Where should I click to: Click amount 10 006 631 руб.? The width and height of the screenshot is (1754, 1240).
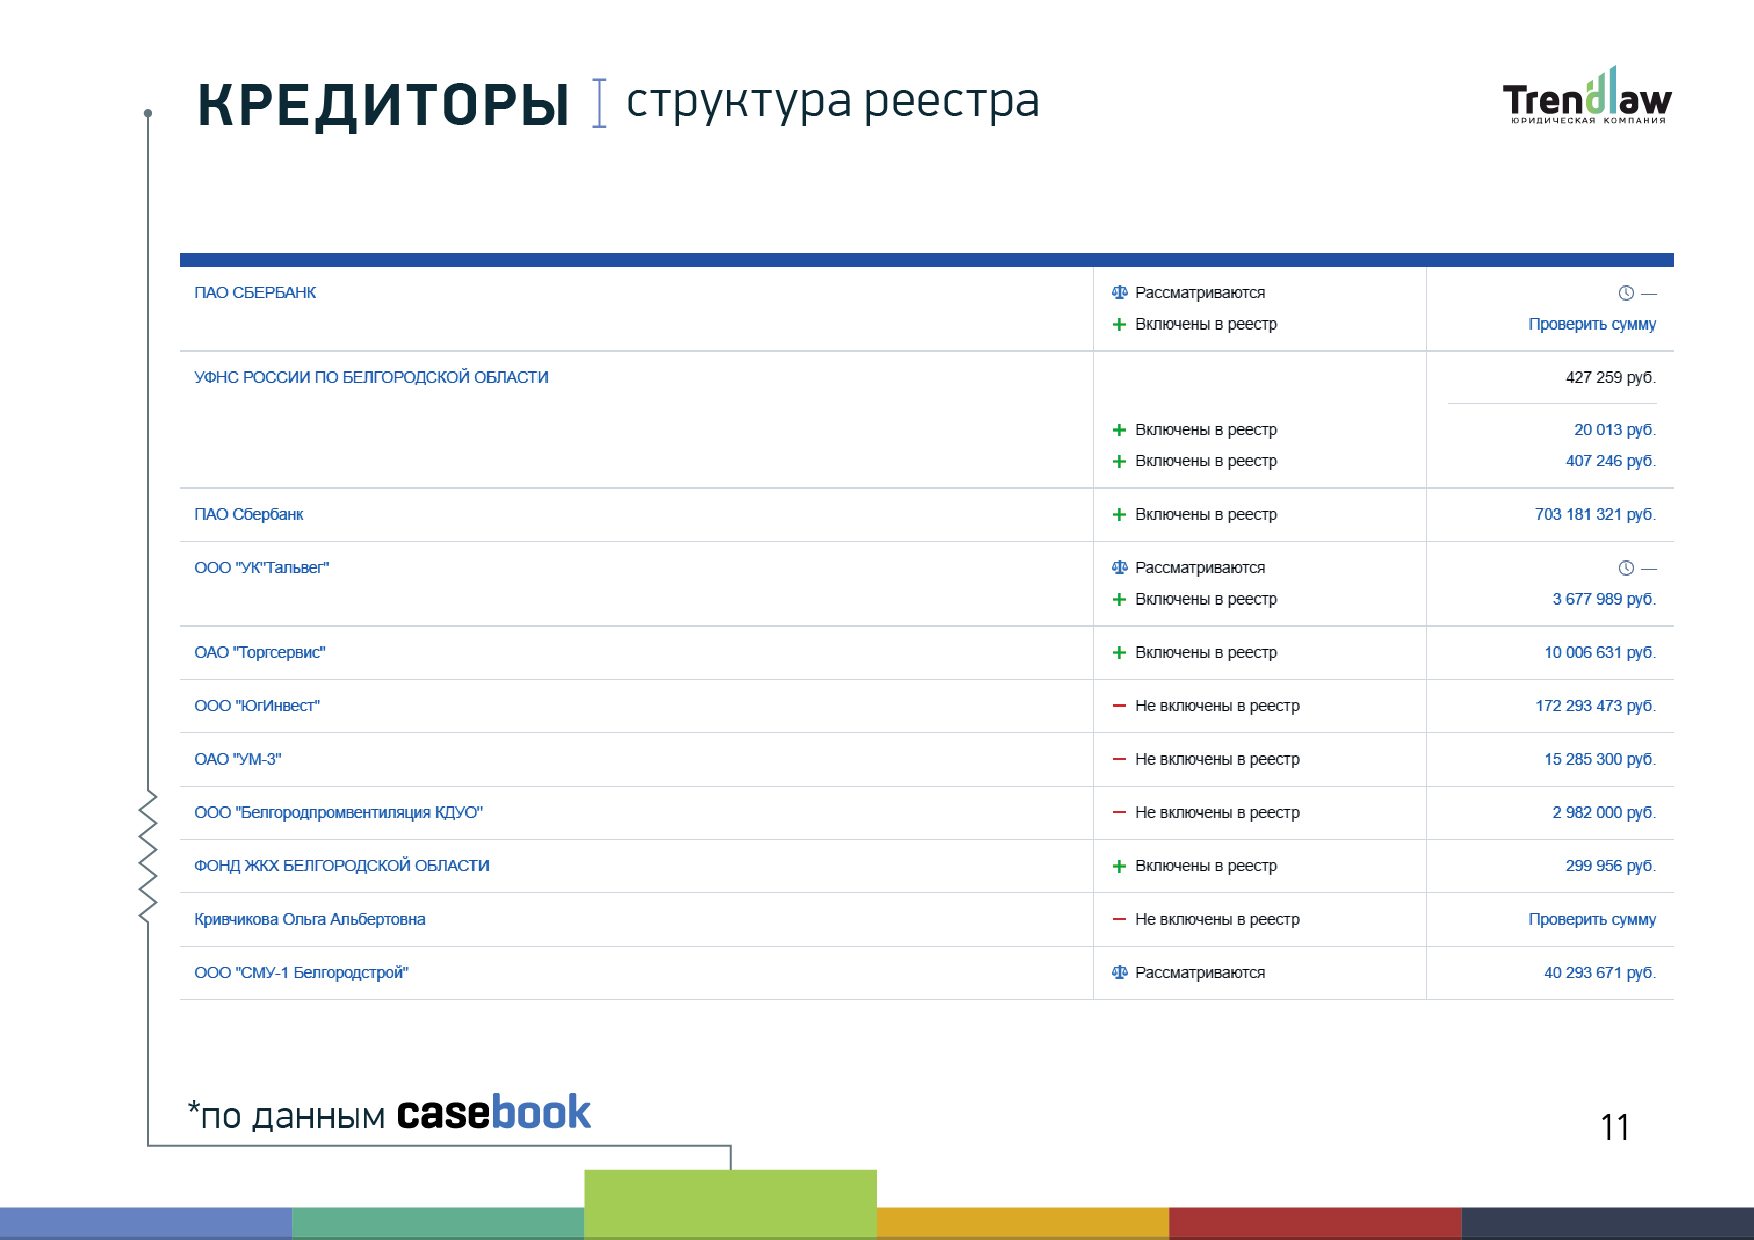1600,653
